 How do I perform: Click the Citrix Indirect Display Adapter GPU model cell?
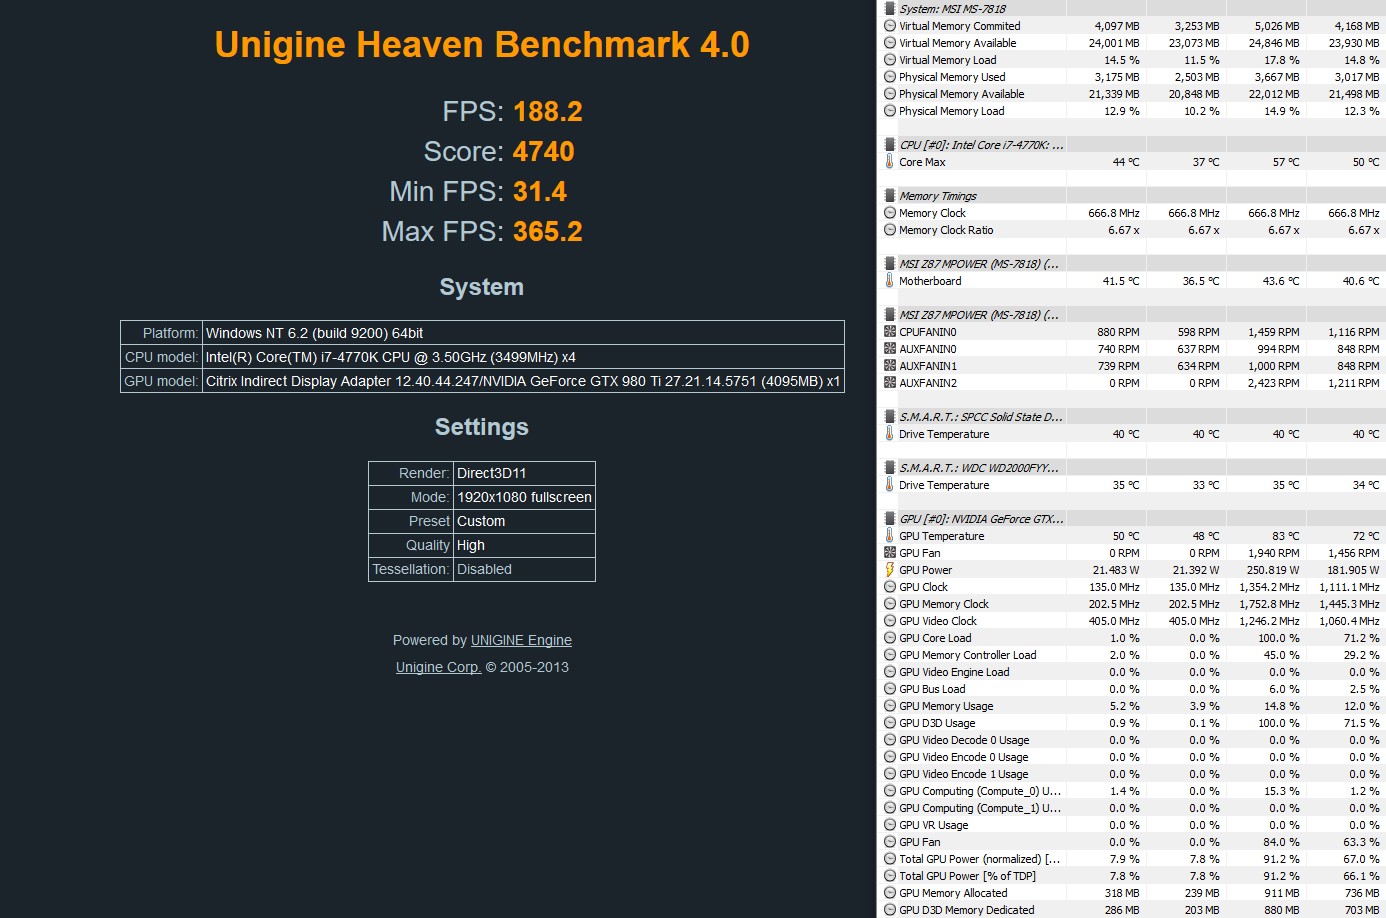pos(523,381)
